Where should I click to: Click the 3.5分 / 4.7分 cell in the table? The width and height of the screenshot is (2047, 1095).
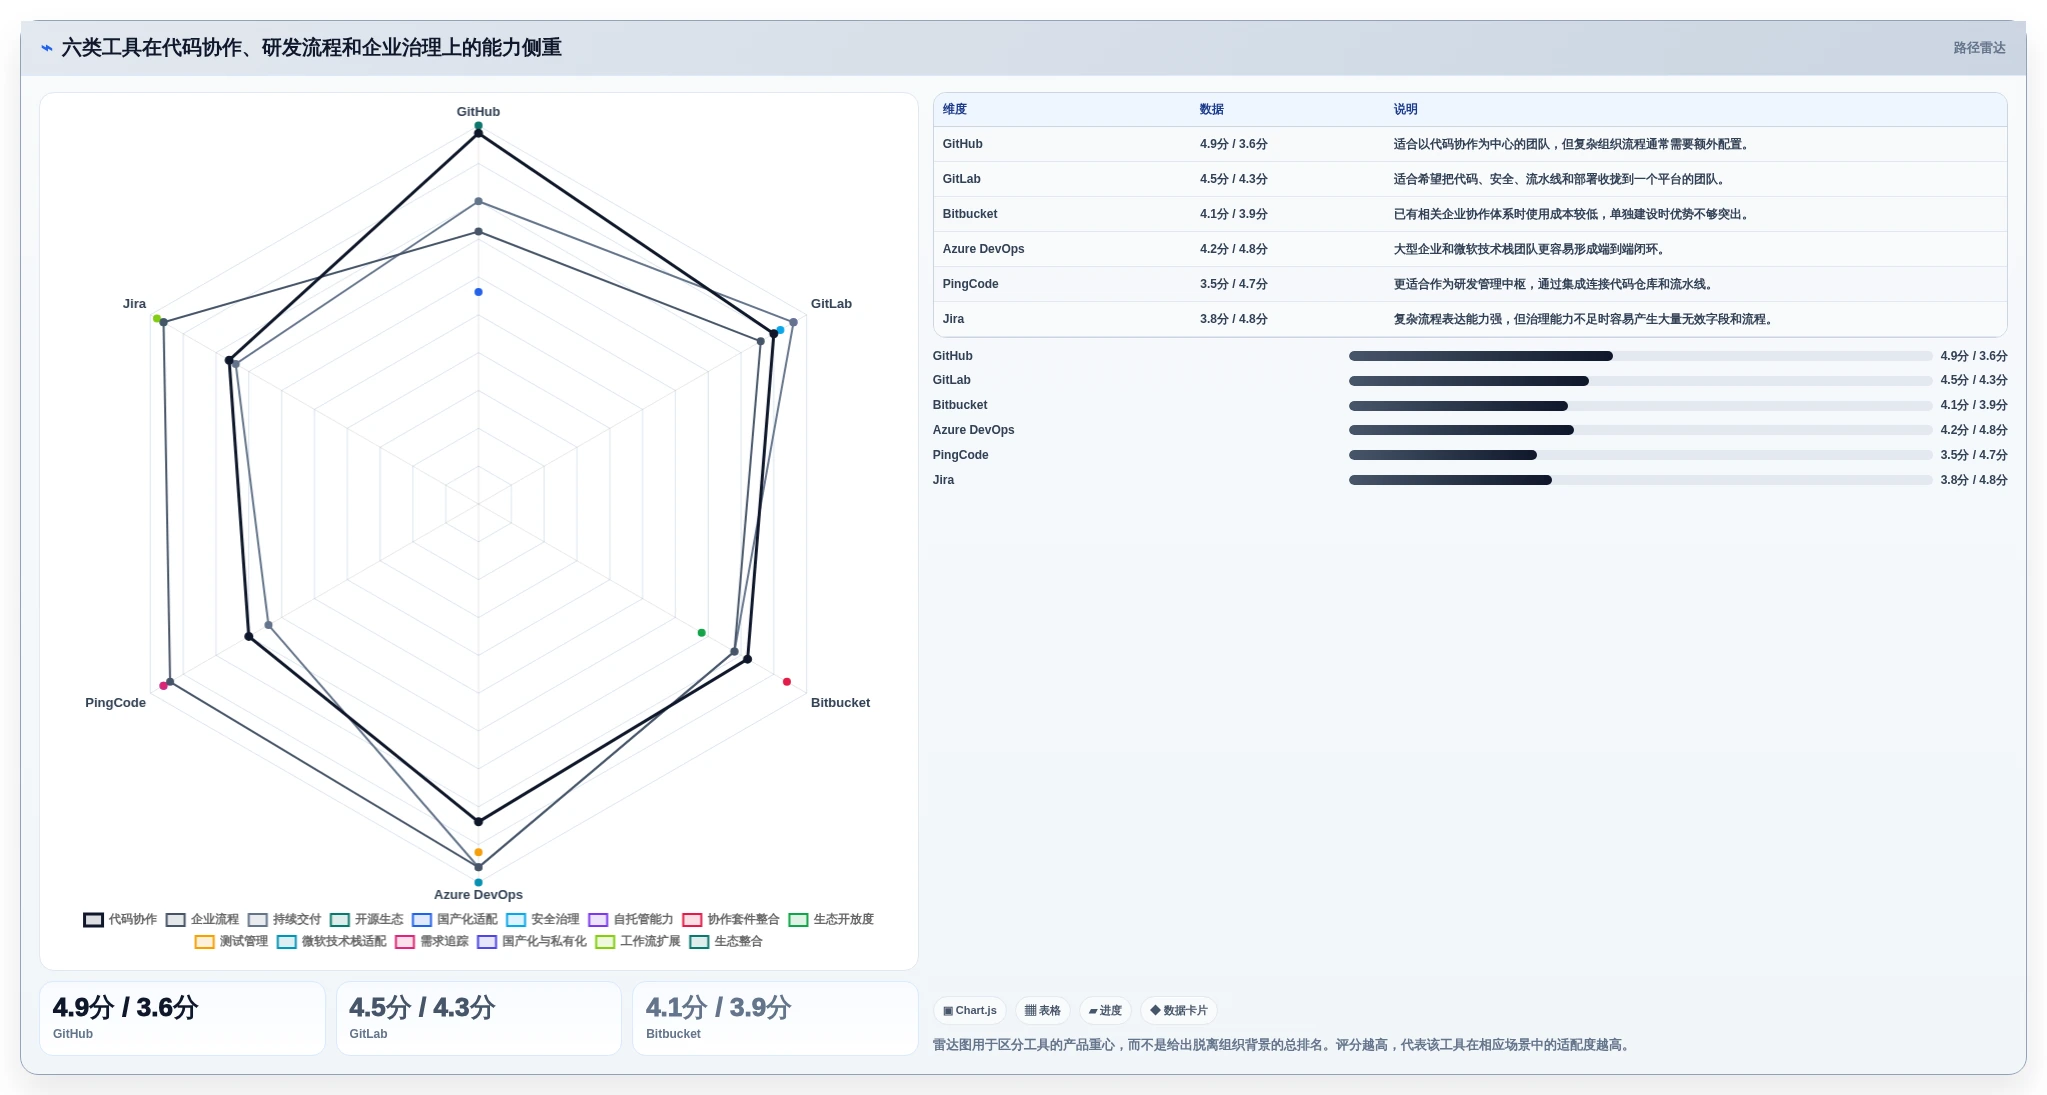1233,285
